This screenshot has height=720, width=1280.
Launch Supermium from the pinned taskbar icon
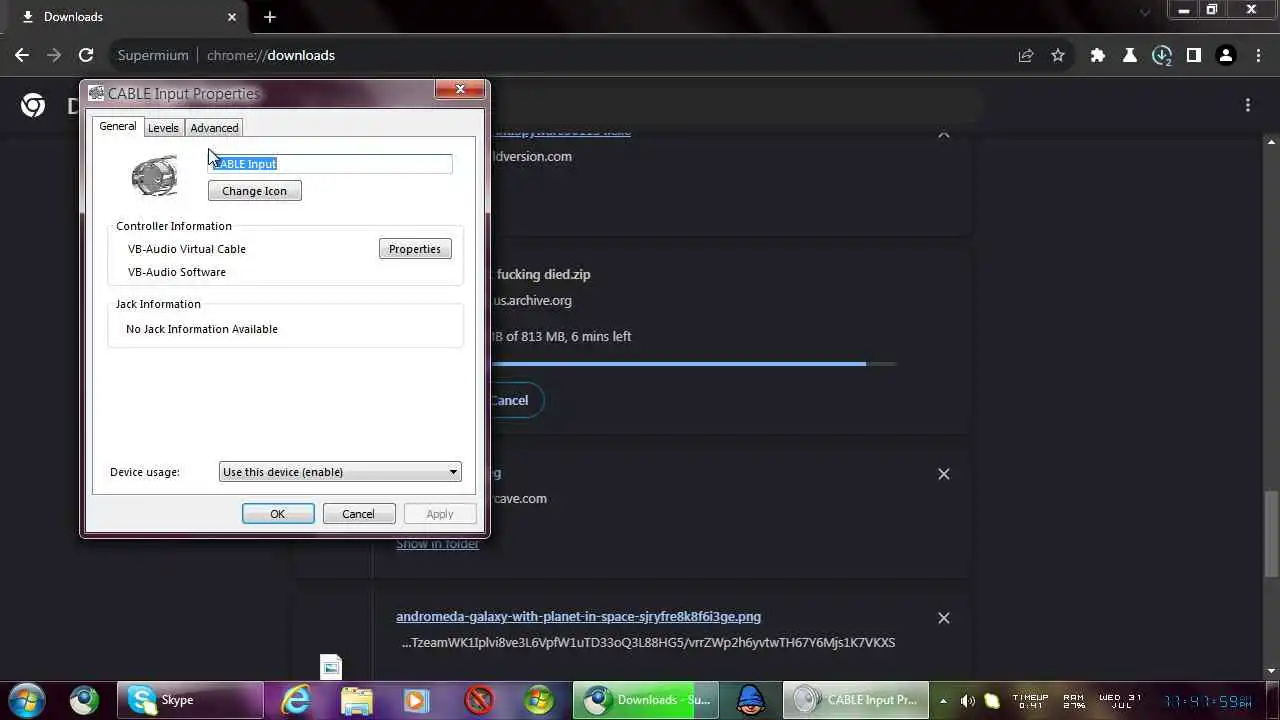[84, 700]
